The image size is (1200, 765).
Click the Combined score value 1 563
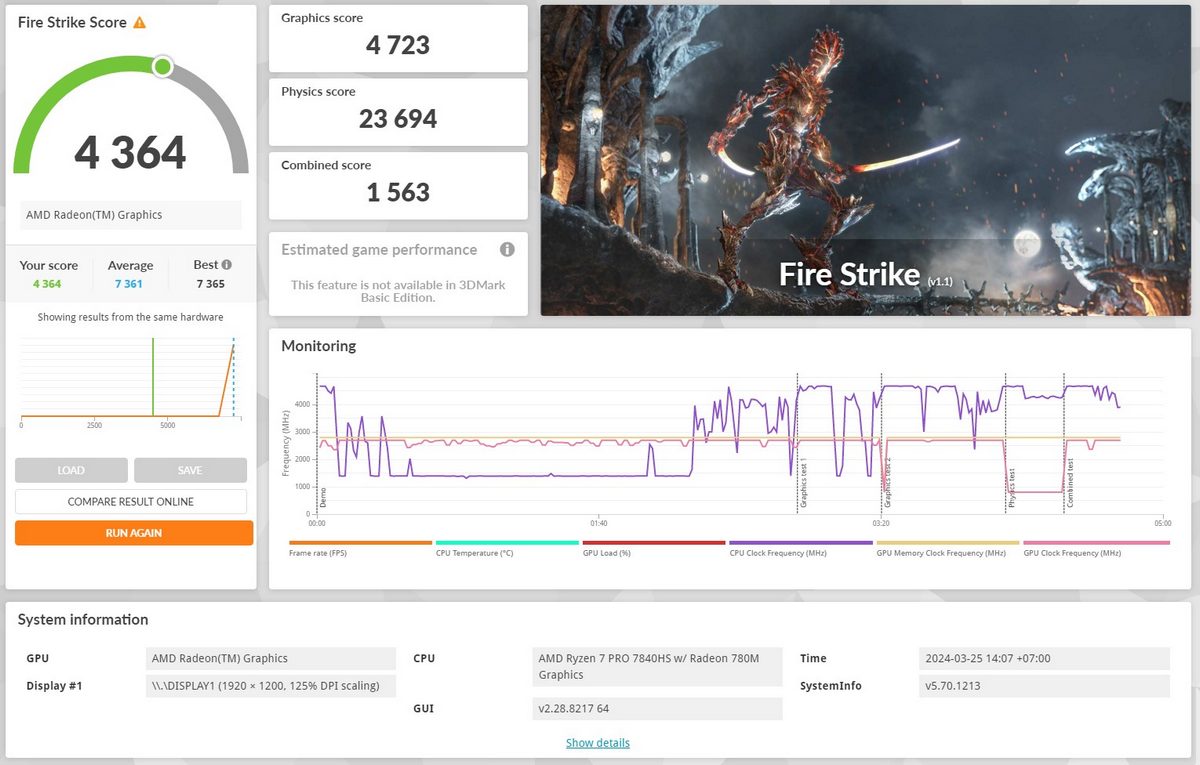tap(398, 192)
